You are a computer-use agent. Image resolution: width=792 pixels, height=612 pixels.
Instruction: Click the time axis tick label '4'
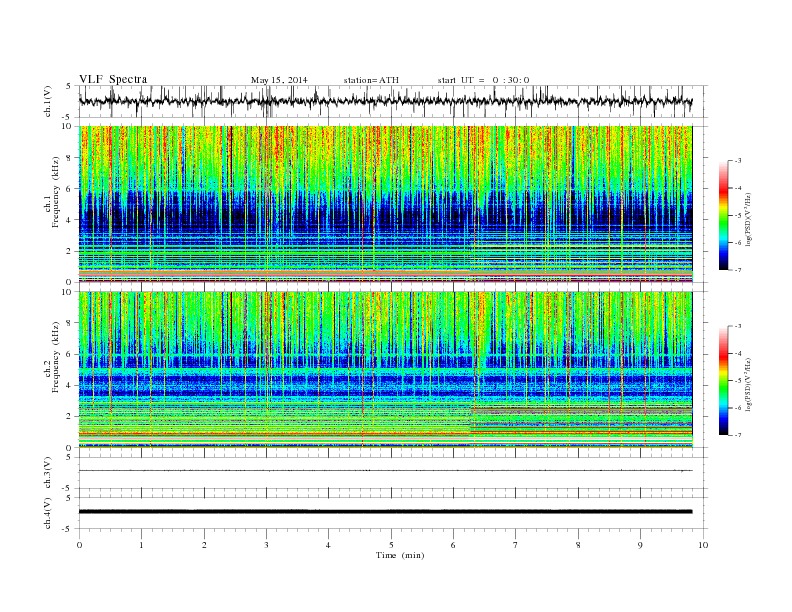click(x=328, y=545)
